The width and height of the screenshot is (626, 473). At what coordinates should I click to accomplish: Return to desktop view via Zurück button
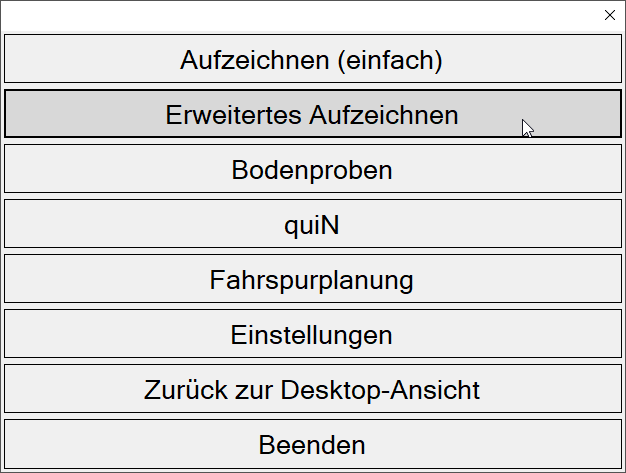pos(312,389)
